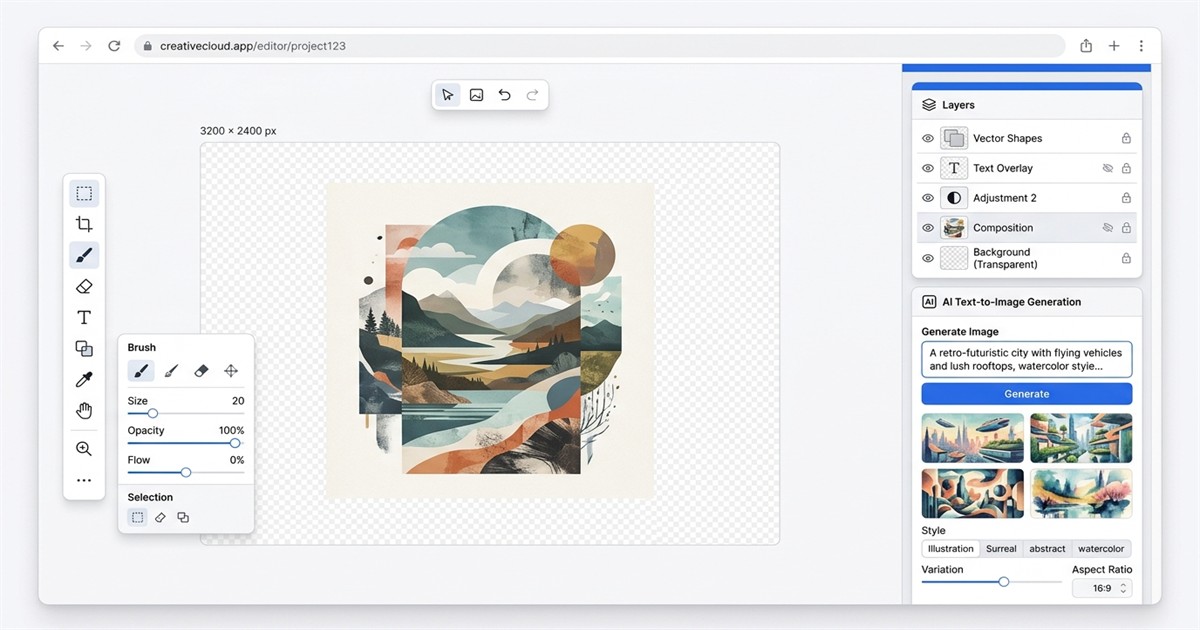Toggle visibility eye of Composition layer

(927, 228)
